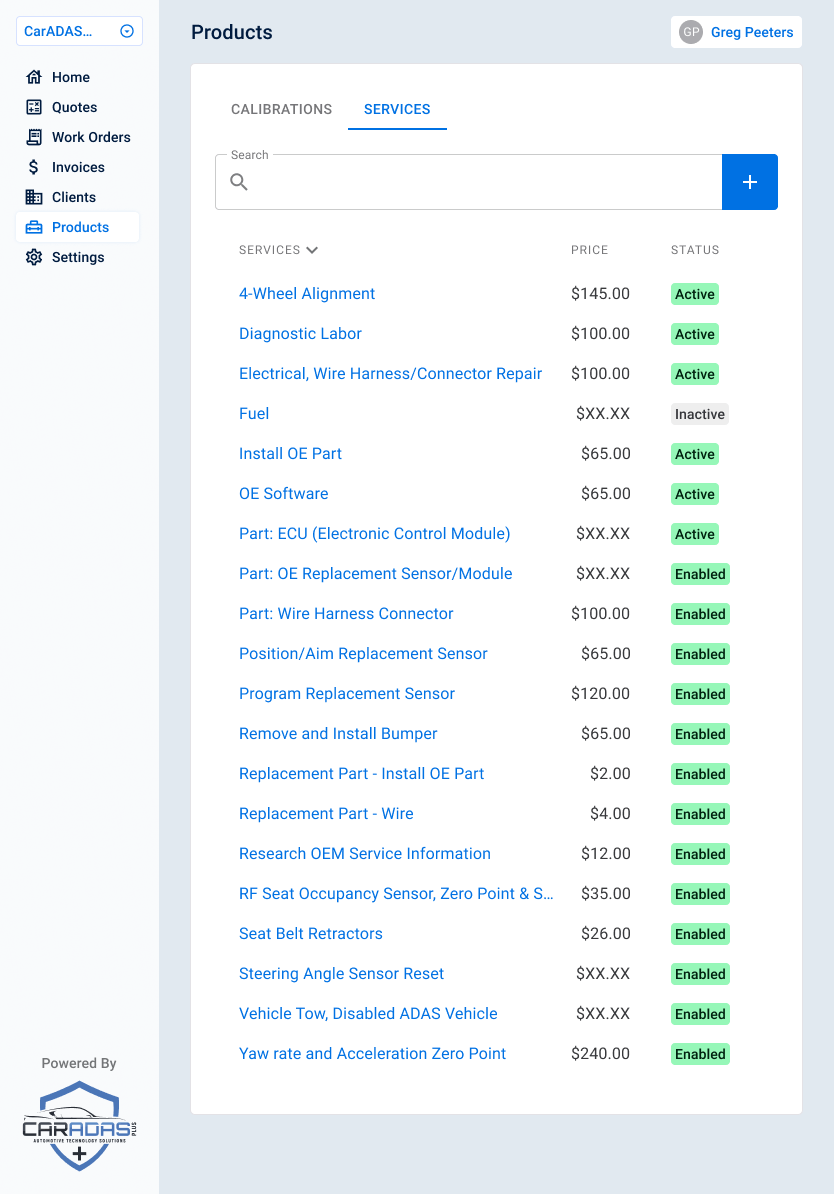Toggle sort arrow next to Services header

coord(312,250)
